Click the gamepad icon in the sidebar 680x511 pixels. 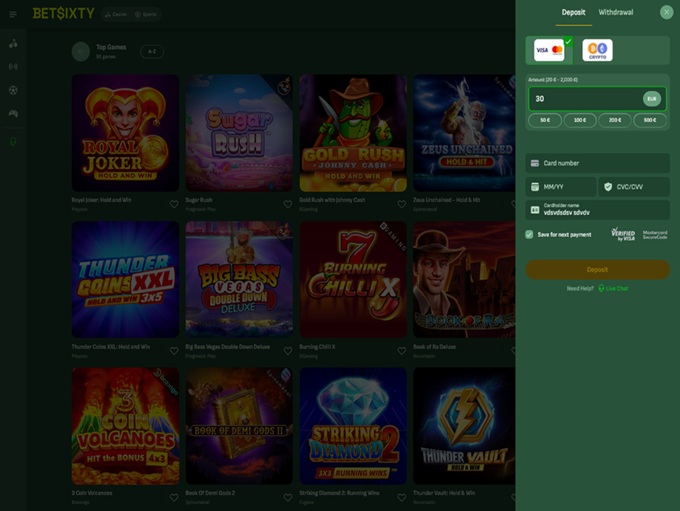pyautogui.click(x=13, y=114)
